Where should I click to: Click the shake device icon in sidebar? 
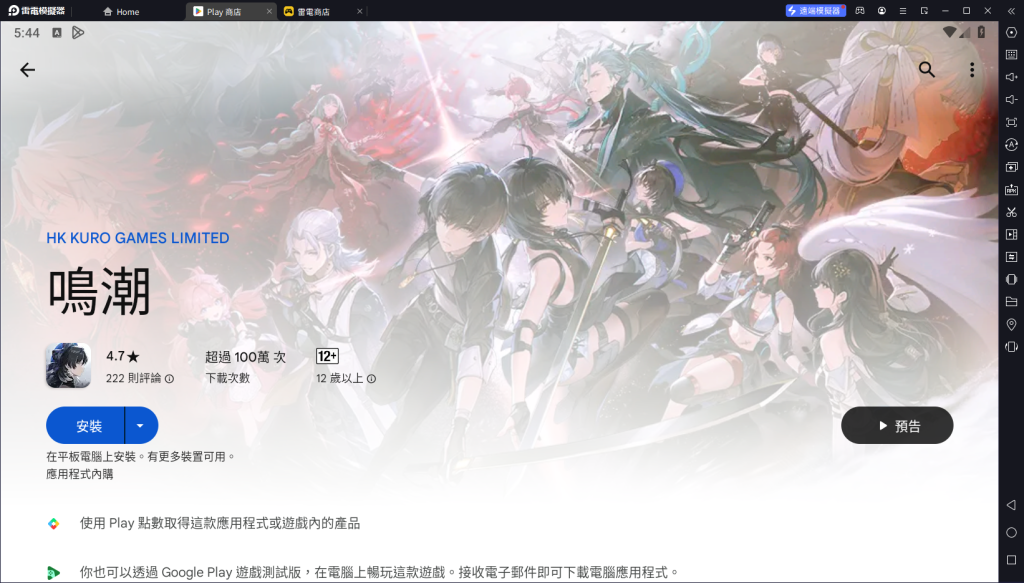[x=1012, y=279]
